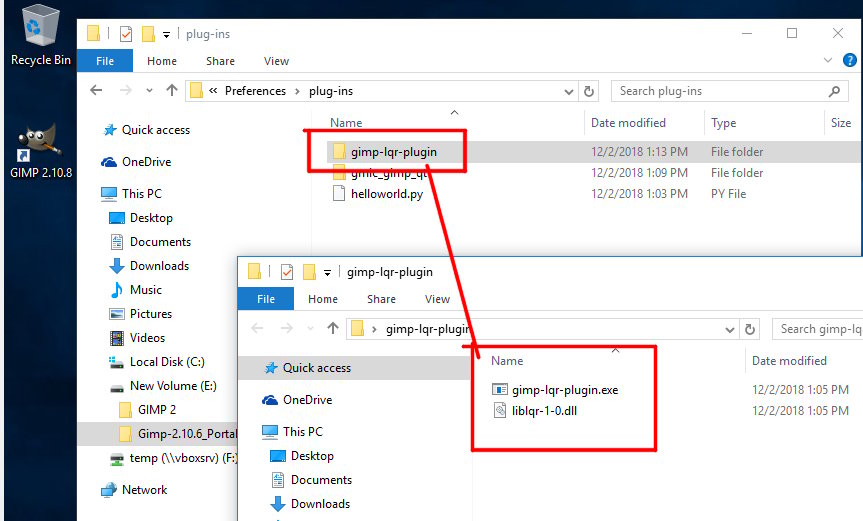This screenshot has height=521, width=863.
Task: Click plug-ins in the address breadcrumb
Action: pos(331,91)
